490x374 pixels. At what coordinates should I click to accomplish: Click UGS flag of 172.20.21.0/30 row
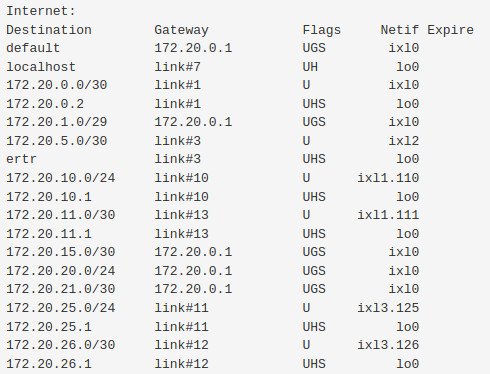coord(314,289)
